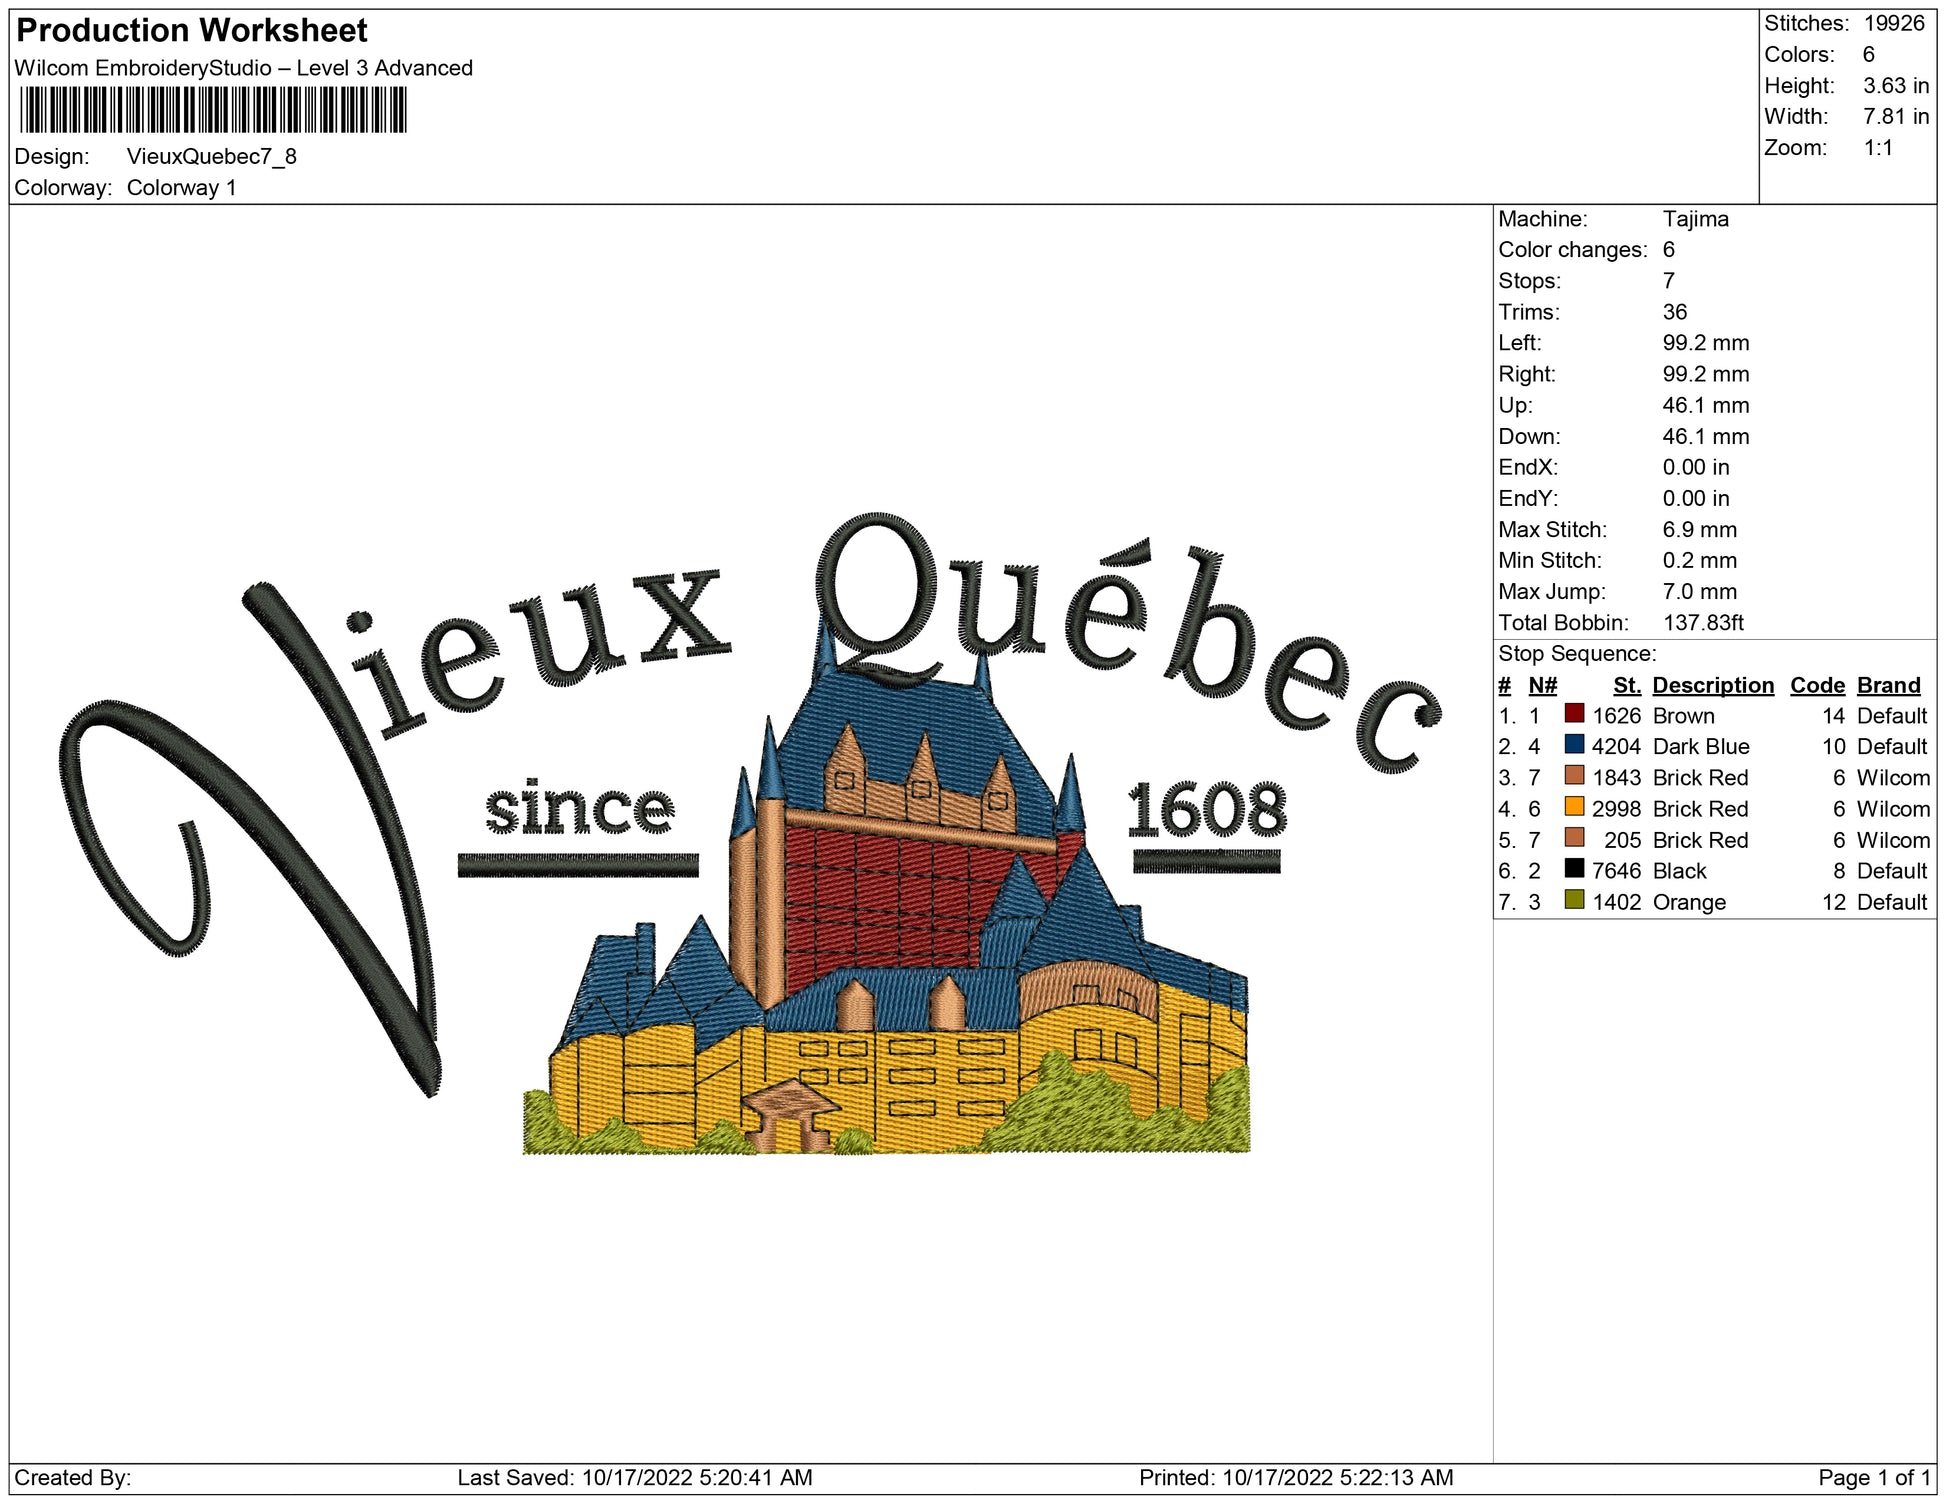Click the Brown 1626 color swatch
Viewport: 1946px width, 1497px height.
click(x=1574, y=714)
